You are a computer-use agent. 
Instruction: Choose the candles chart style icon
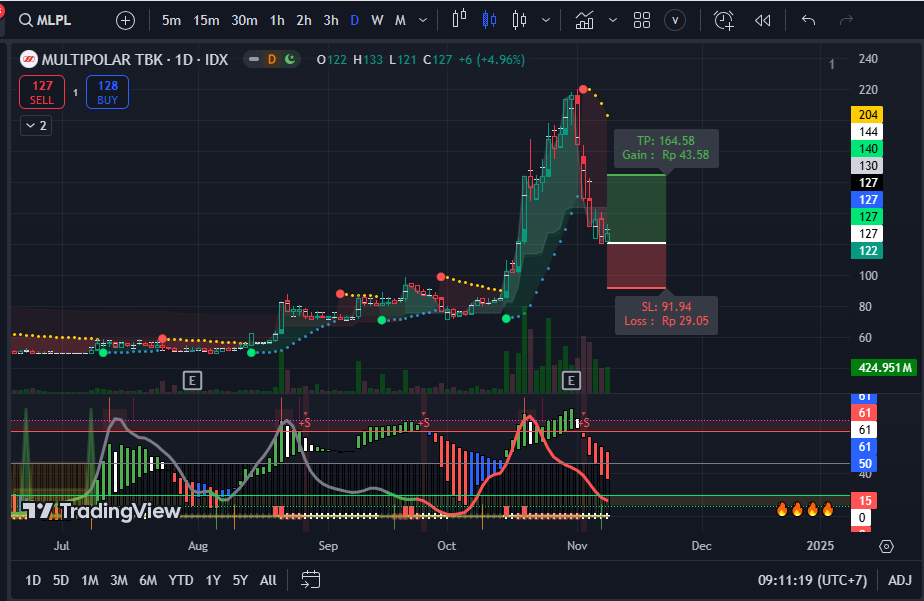pyautogui.click(x=489, y=20)
